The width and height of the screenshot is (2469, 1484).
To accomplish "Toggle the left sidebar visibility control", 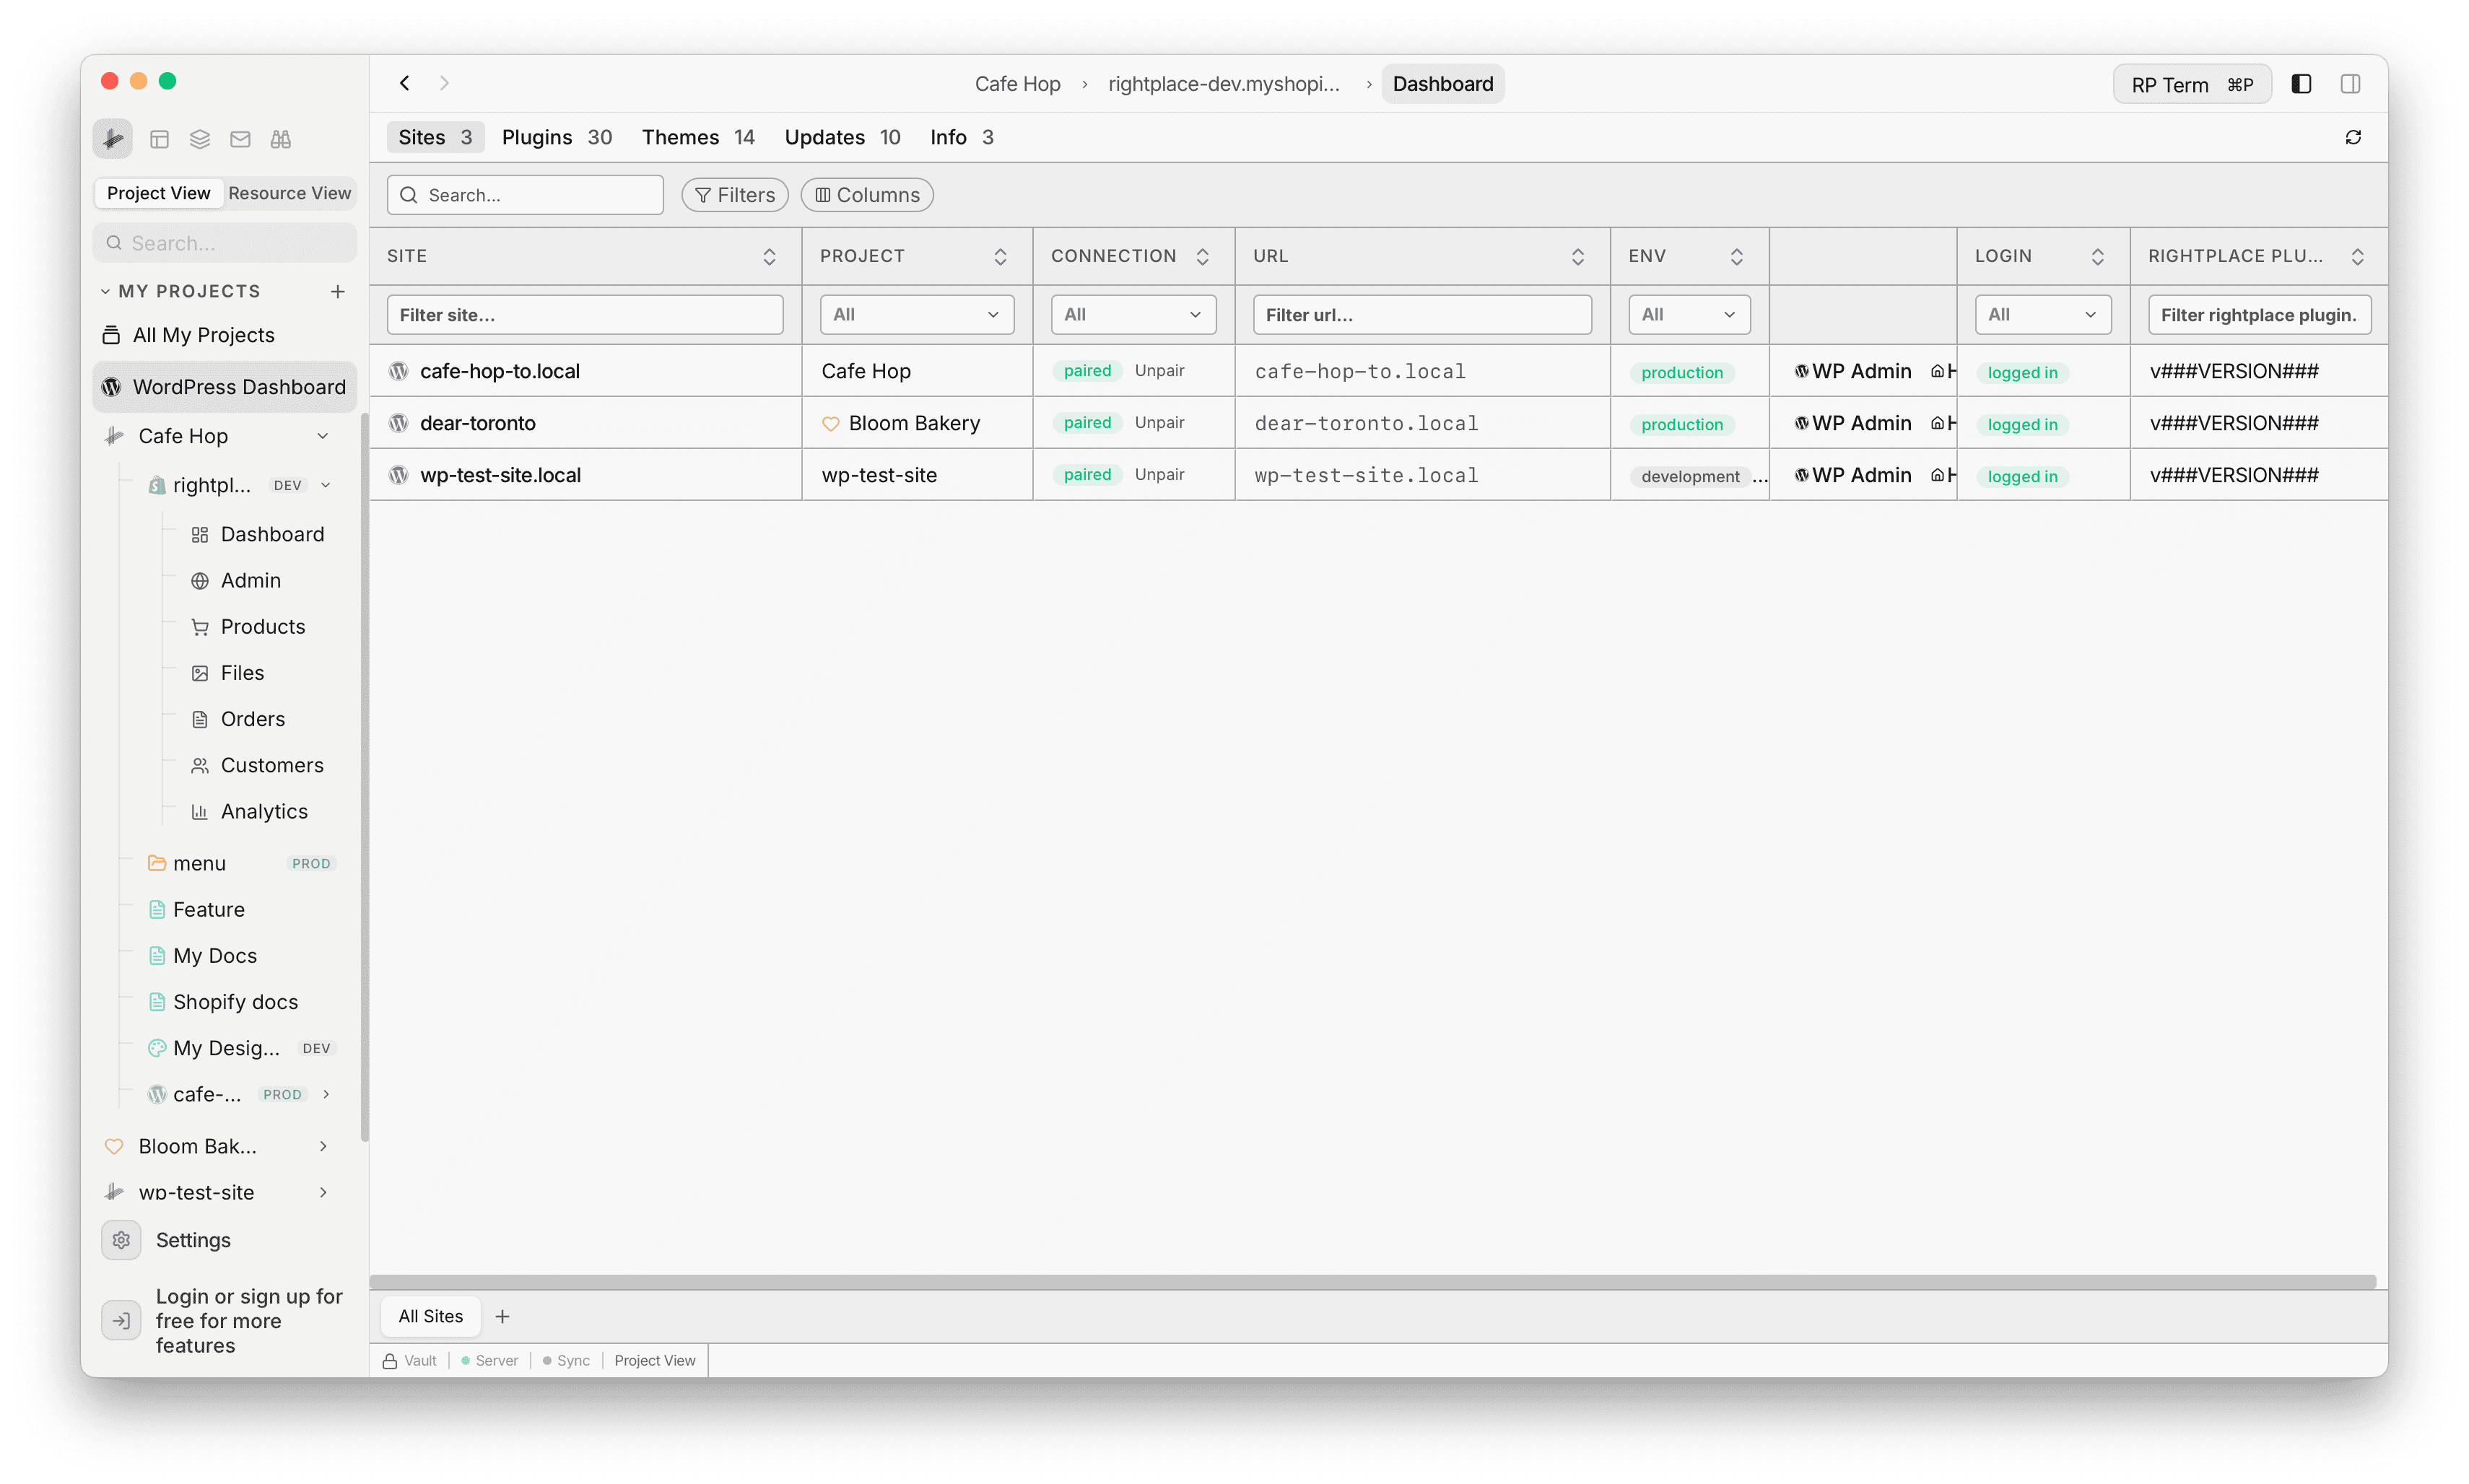I will (2301, 83).
